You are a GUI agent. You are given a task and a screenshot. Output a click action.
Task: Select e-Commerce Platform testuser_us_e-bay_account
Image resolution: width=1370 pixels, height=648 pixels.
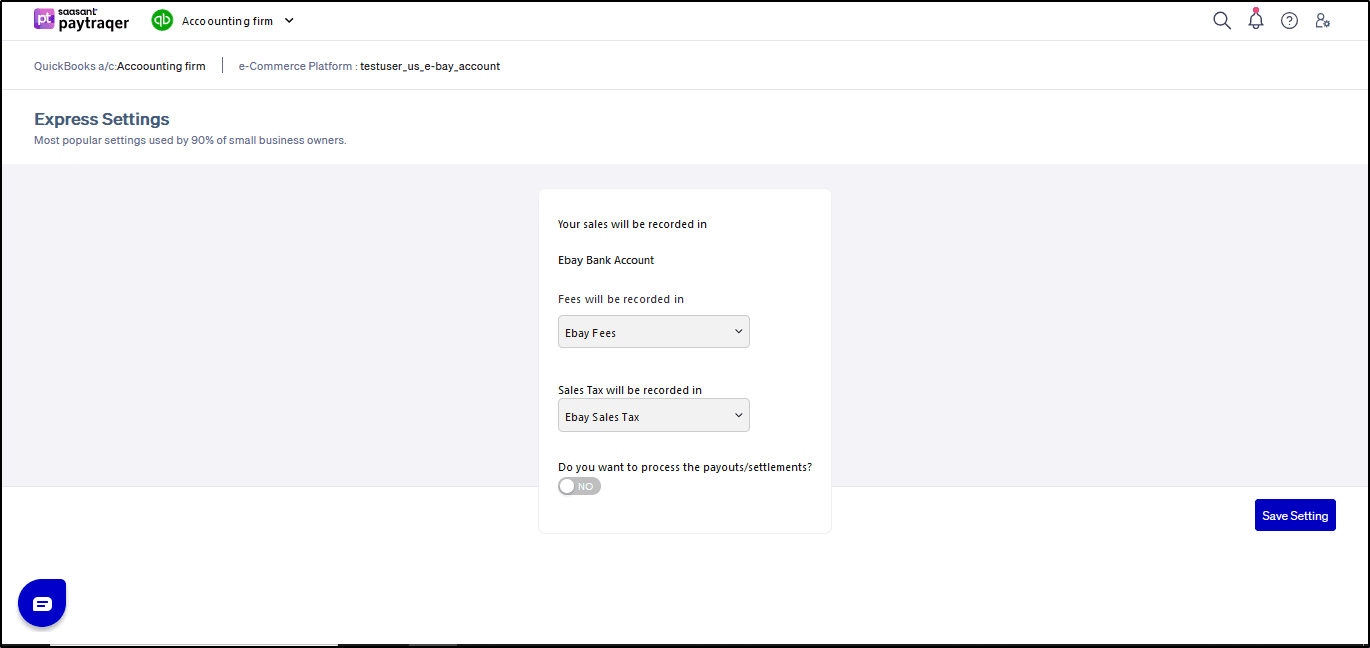click(369, 66)
